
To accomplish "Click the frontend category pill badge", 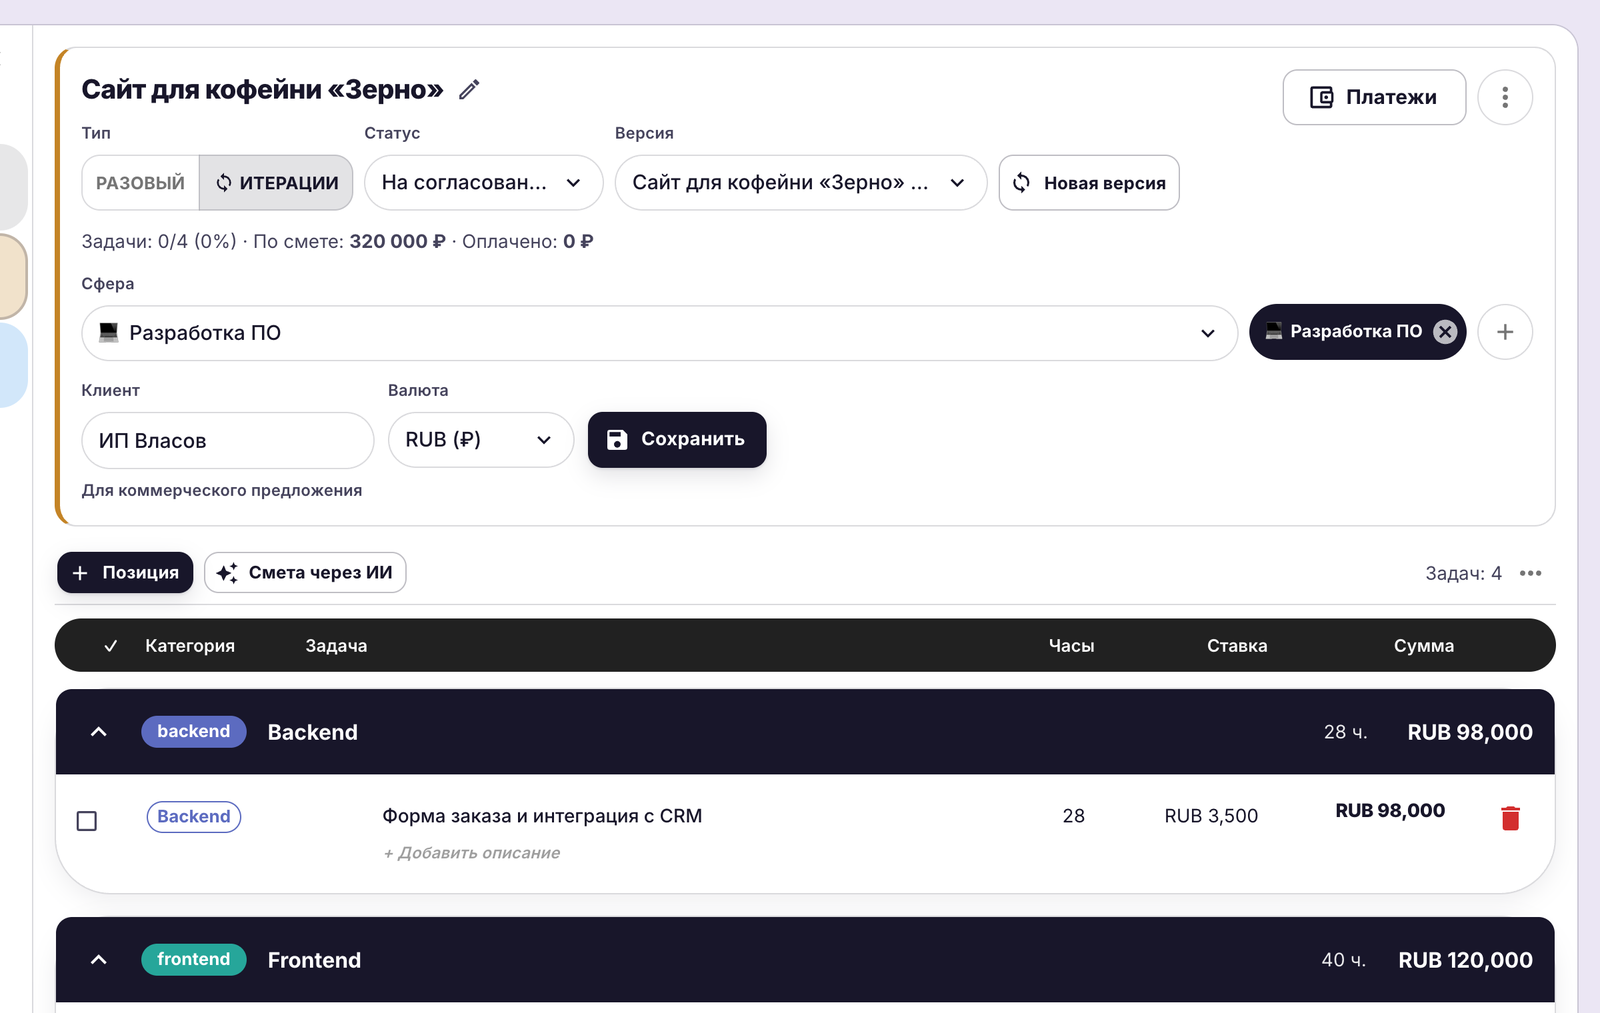I will [194, 960].
